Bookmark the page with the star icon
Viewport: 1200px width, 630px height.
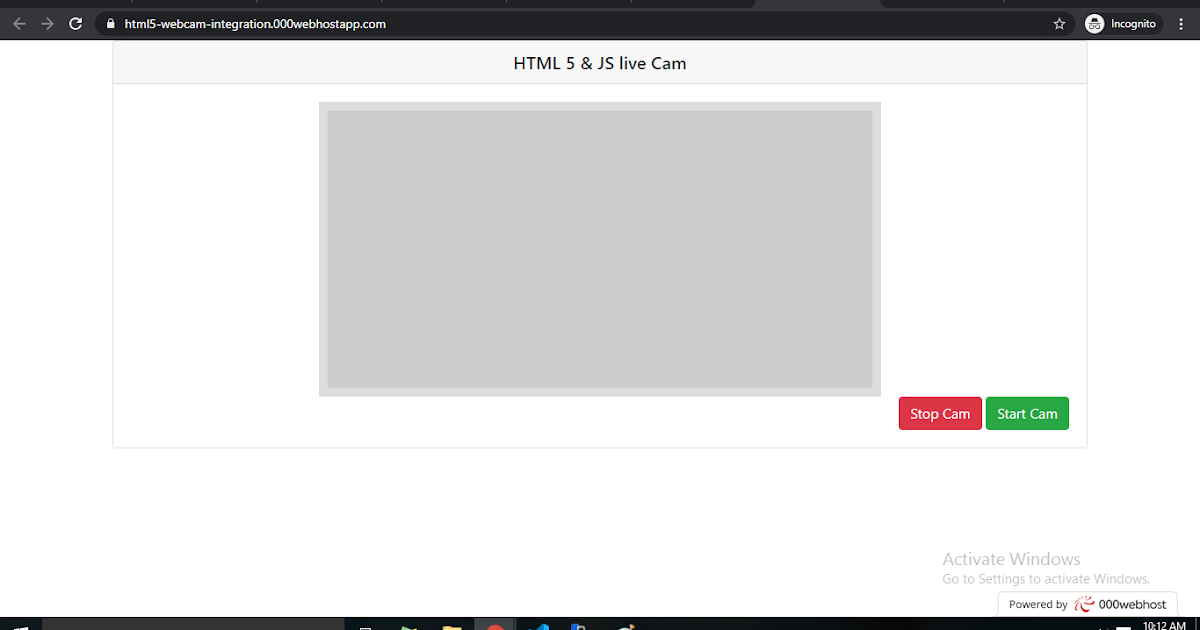coord(1058,23)
